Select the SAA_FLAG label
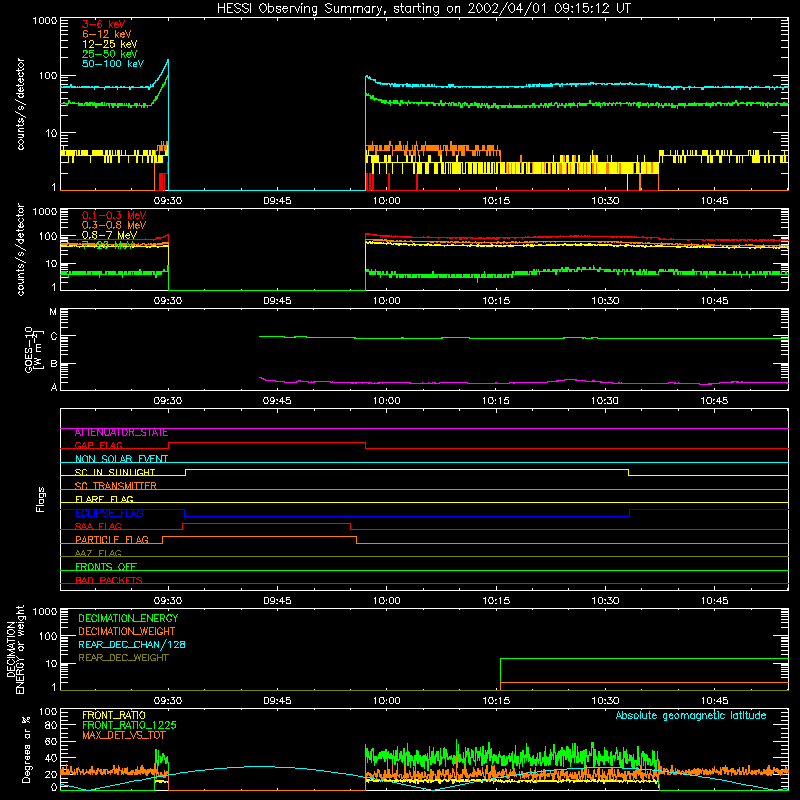This screenshot has width=800, height=800. (x=98, y=527)
